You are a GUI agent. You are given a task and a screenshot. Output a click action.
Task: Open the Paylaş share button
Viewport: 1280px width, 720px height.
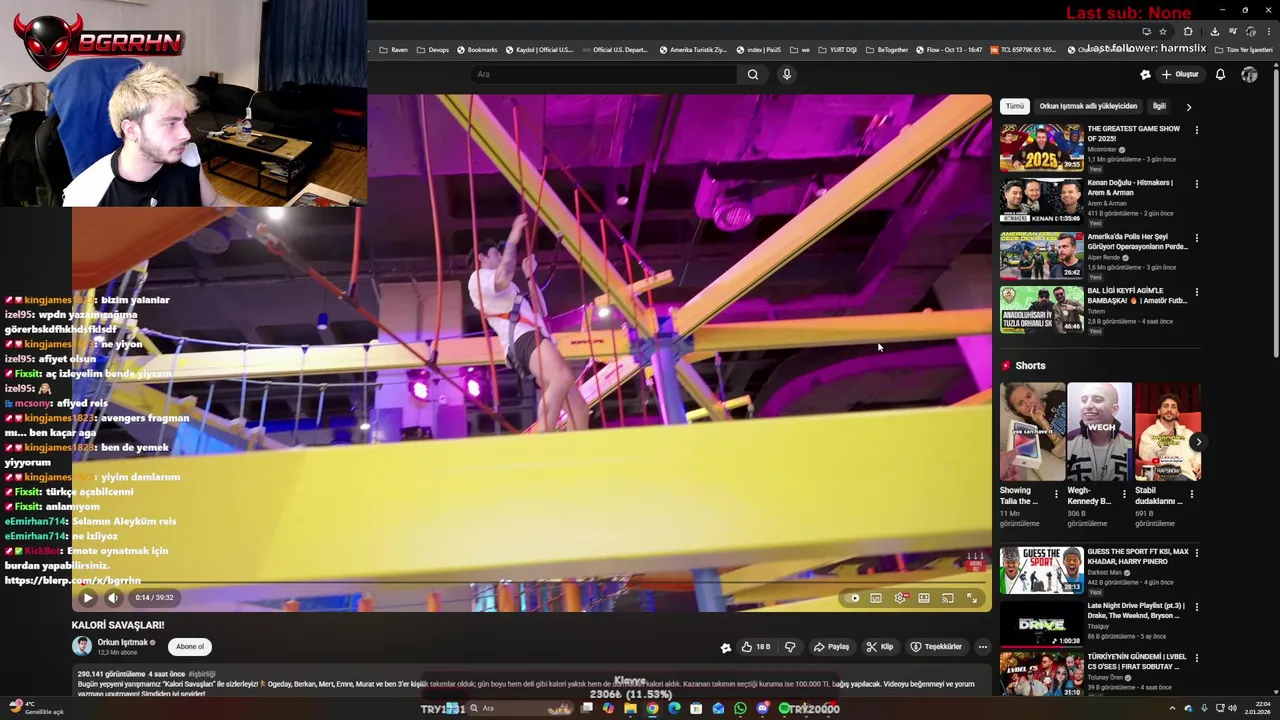click(x=831, y=647)
